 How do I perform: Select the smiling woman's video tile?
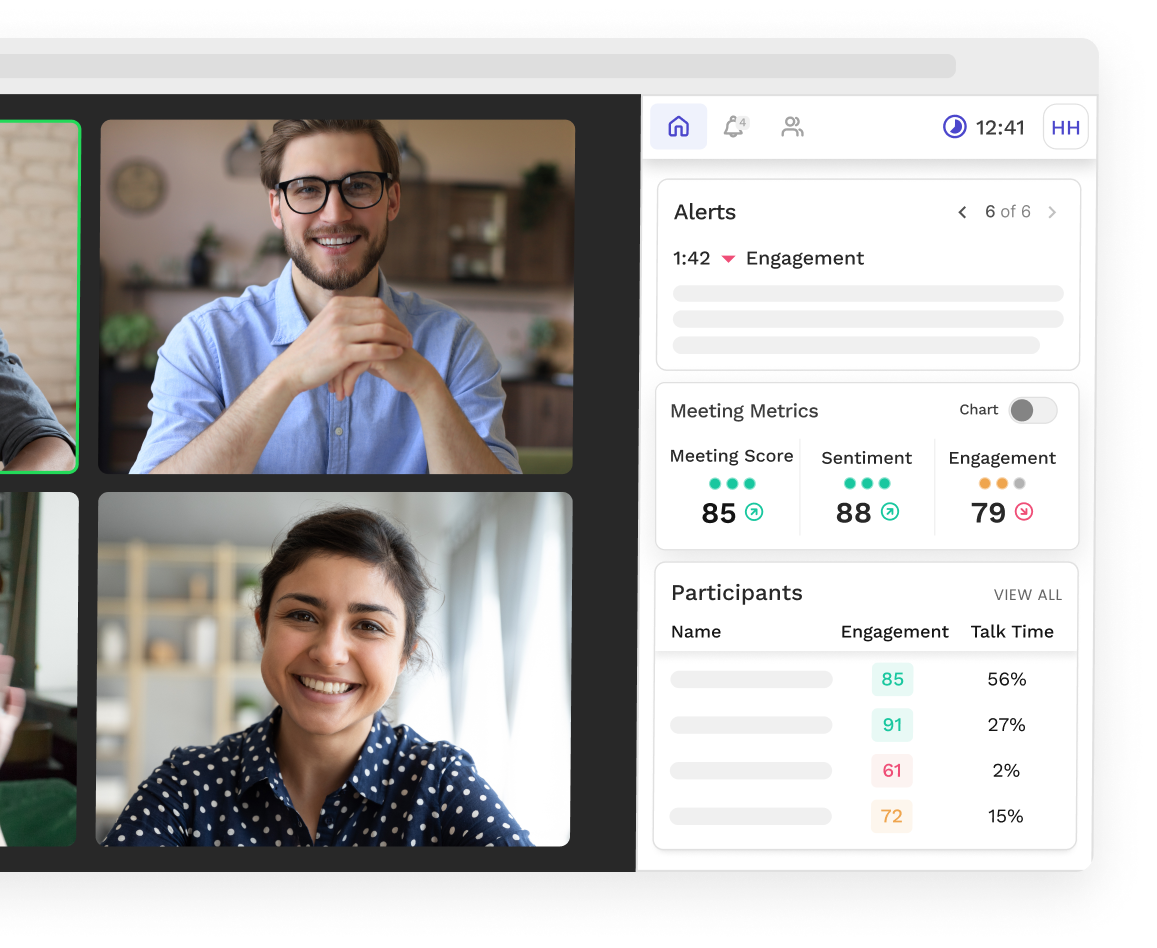point(334,668)
